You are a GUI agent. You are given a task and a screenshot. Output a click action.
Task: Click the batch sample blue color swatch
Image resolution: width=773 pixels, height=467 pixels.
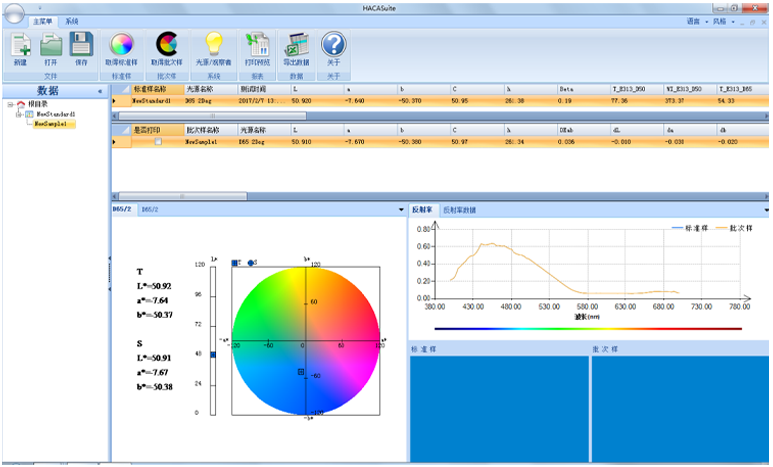tap(680, 409)
